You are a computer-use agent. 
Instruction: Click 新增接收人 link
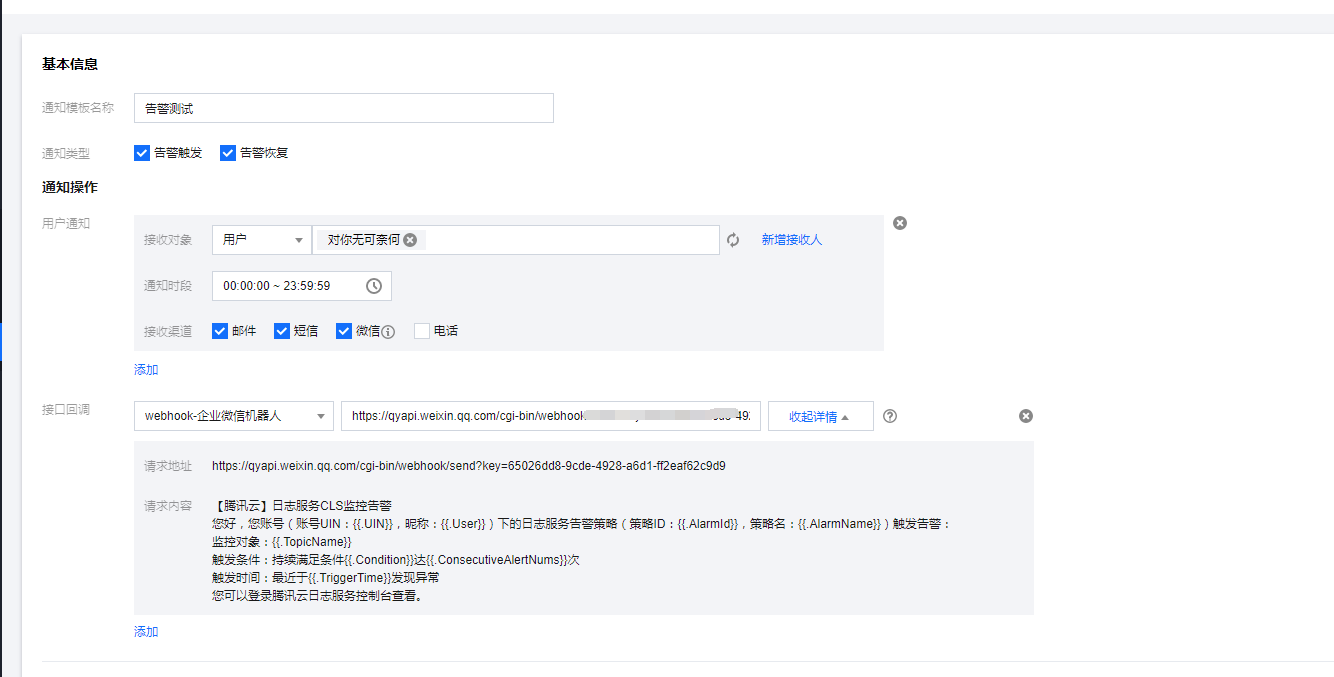[792, 240]
